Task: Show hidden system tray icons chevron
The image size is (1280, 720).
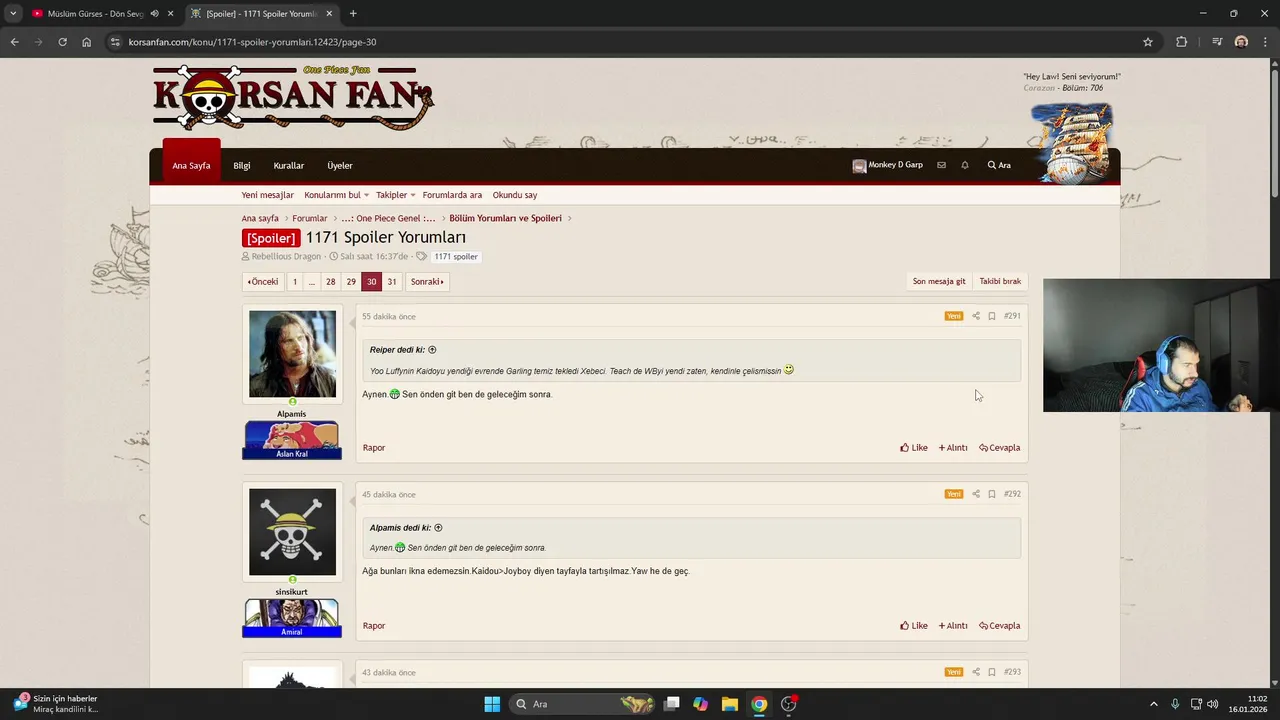Action: [x=1153, y=704]
